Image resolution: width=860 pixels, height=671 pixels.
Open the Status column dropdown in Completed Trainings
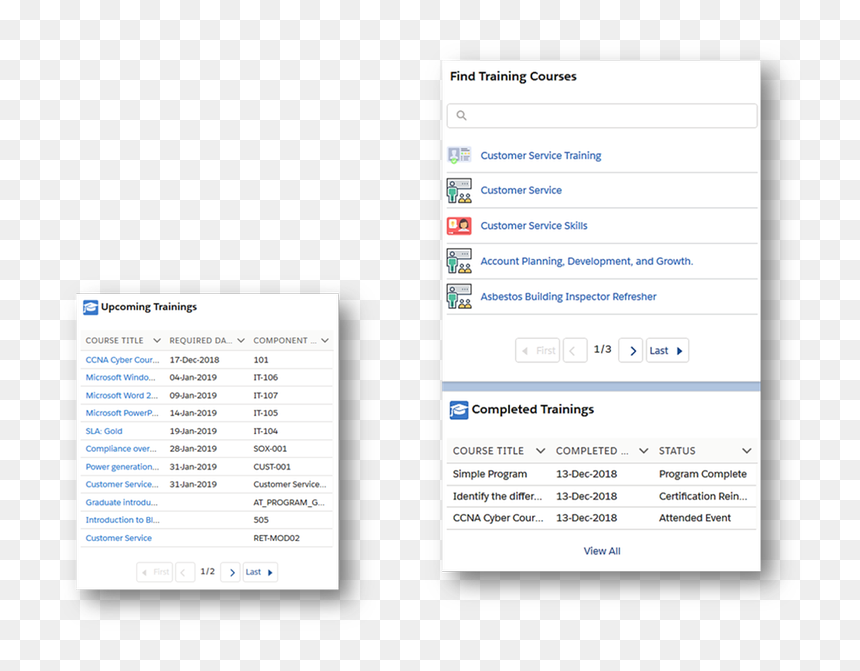point(746,450)
